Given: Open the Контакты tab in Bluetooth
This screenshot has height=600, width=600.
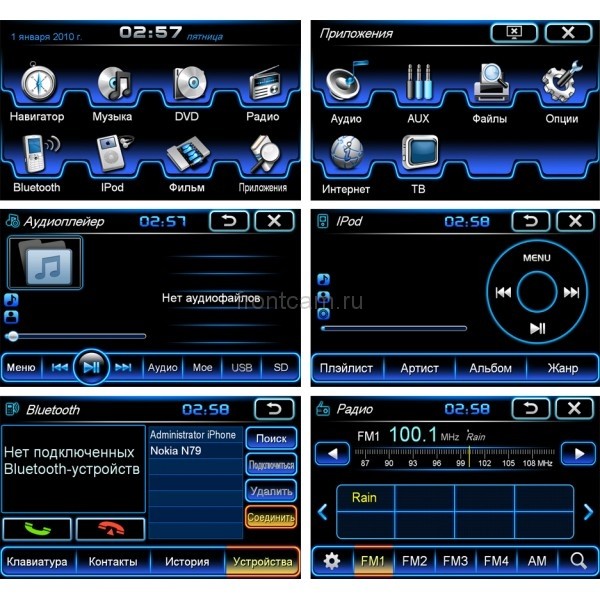Looking at the screenshot, I should click(112, 562).
